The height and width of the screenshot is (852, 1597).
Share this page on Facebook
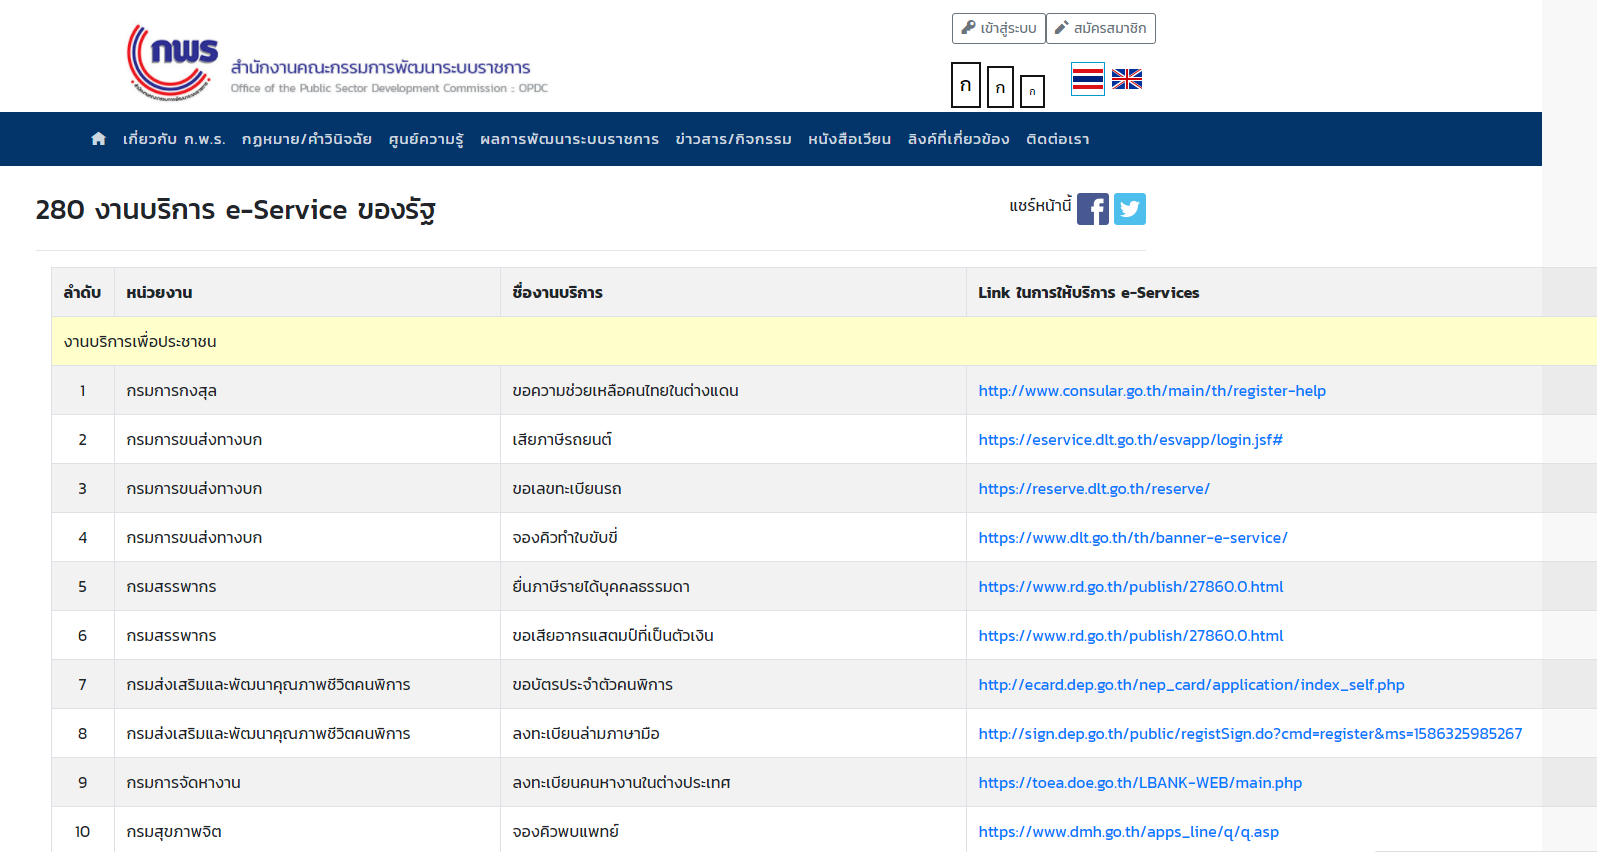coord(1093,209)
